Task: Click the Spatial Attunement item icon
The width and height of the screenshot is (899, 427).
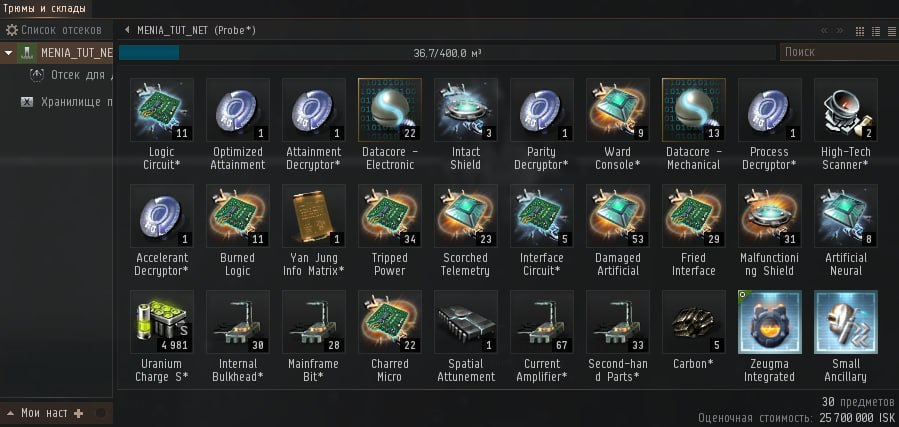Action: (x=466, y=322)
